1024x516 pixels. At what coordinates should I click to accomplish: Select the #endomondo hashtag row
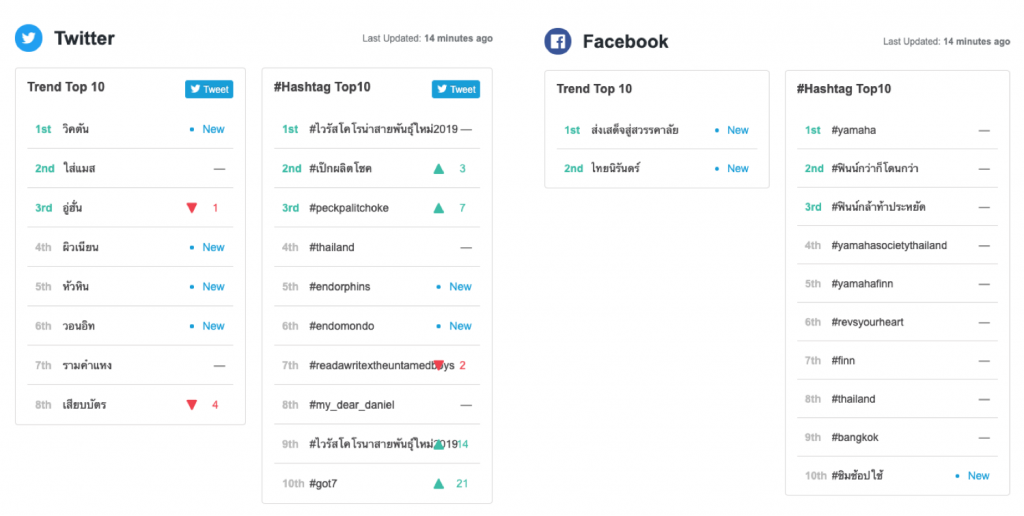(341, 326)
